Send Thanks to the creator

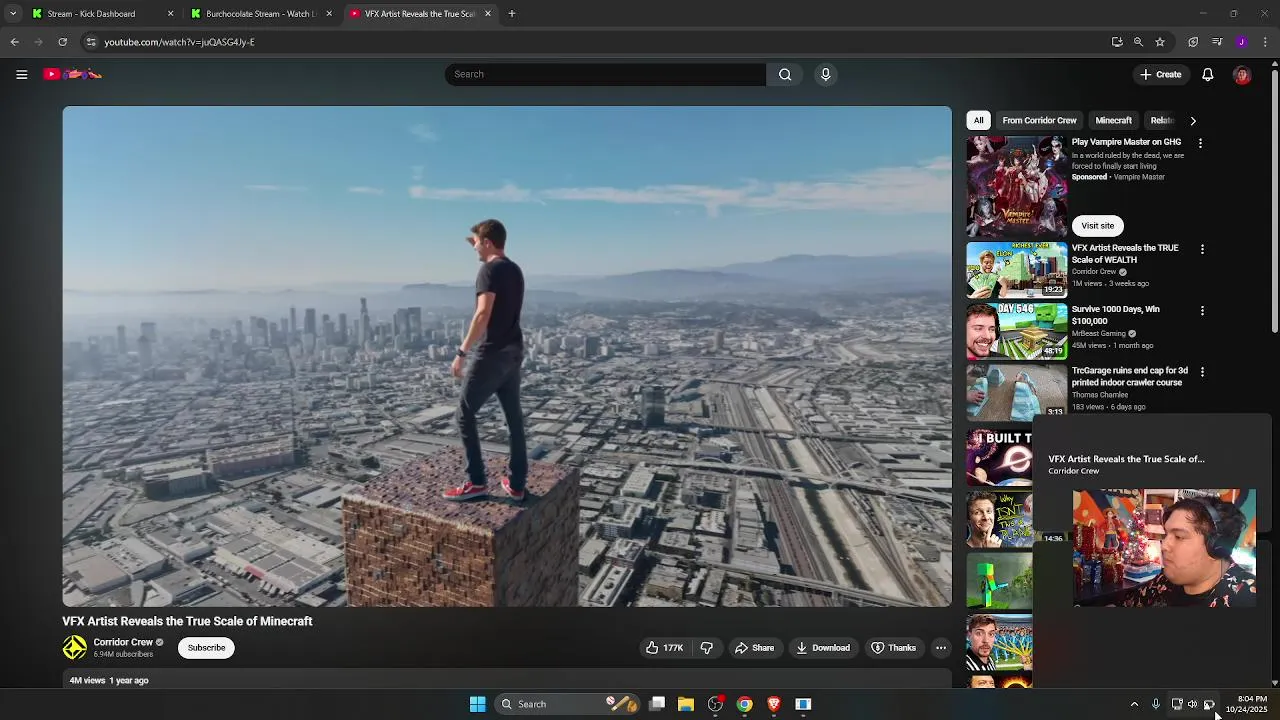893,648
